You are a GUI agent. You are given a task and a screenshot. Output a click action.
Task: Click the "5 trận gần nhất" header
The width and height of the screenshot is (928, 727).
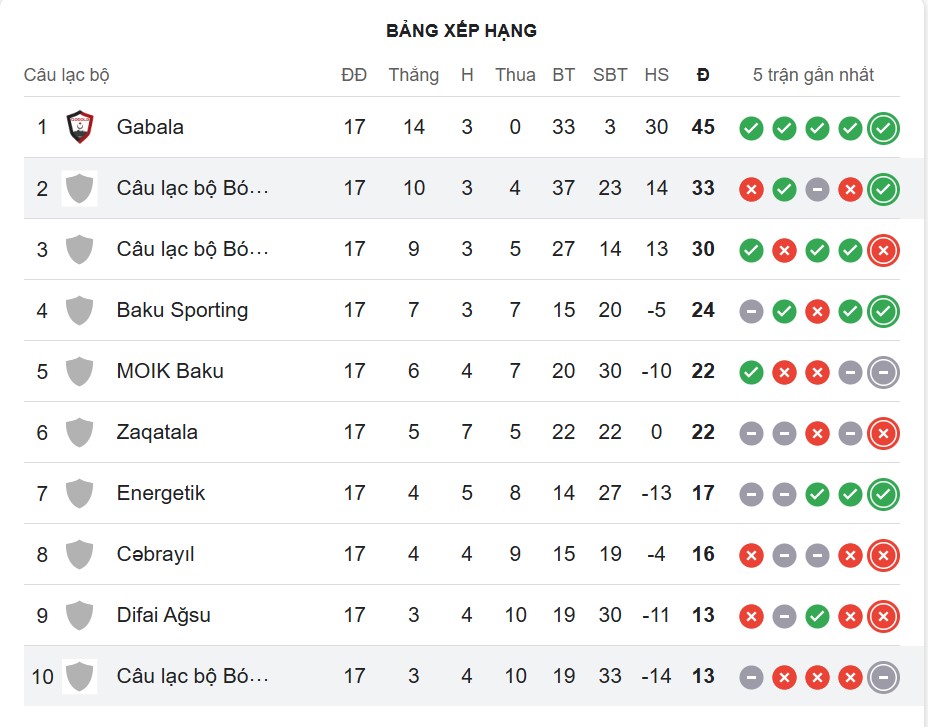[813, 75]
